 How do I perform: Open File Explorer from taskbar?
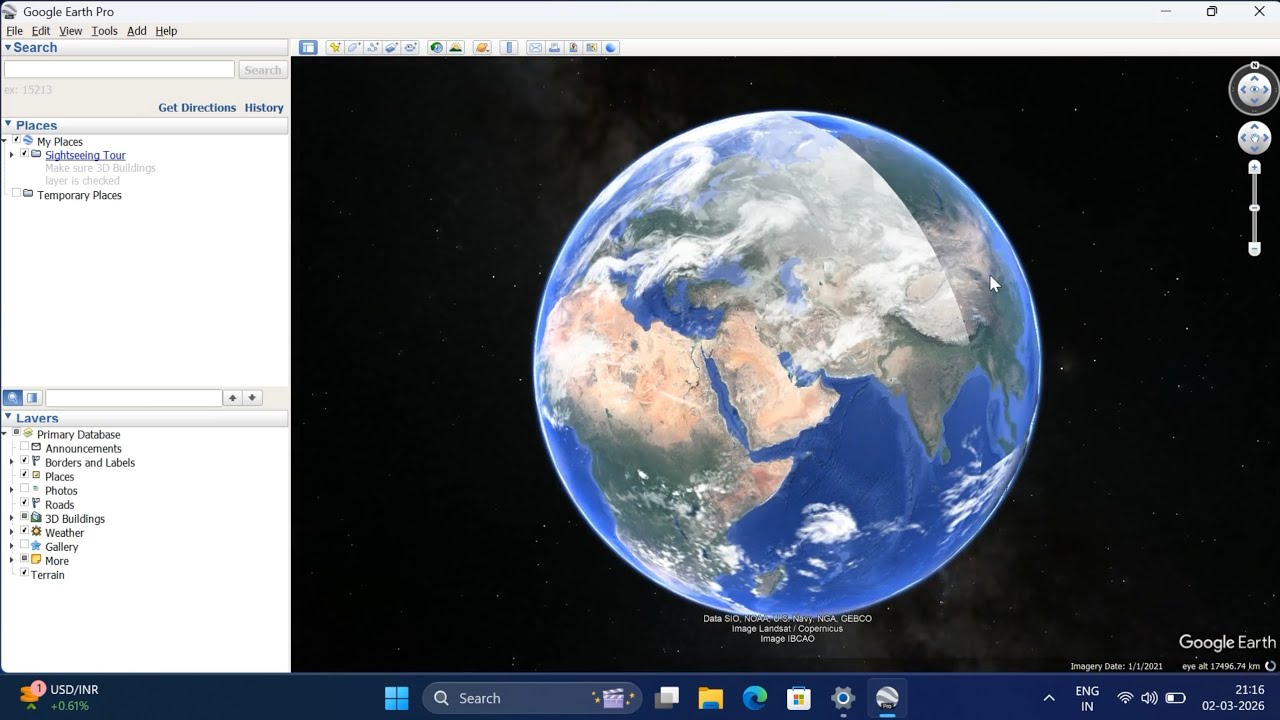pos(710,698)
